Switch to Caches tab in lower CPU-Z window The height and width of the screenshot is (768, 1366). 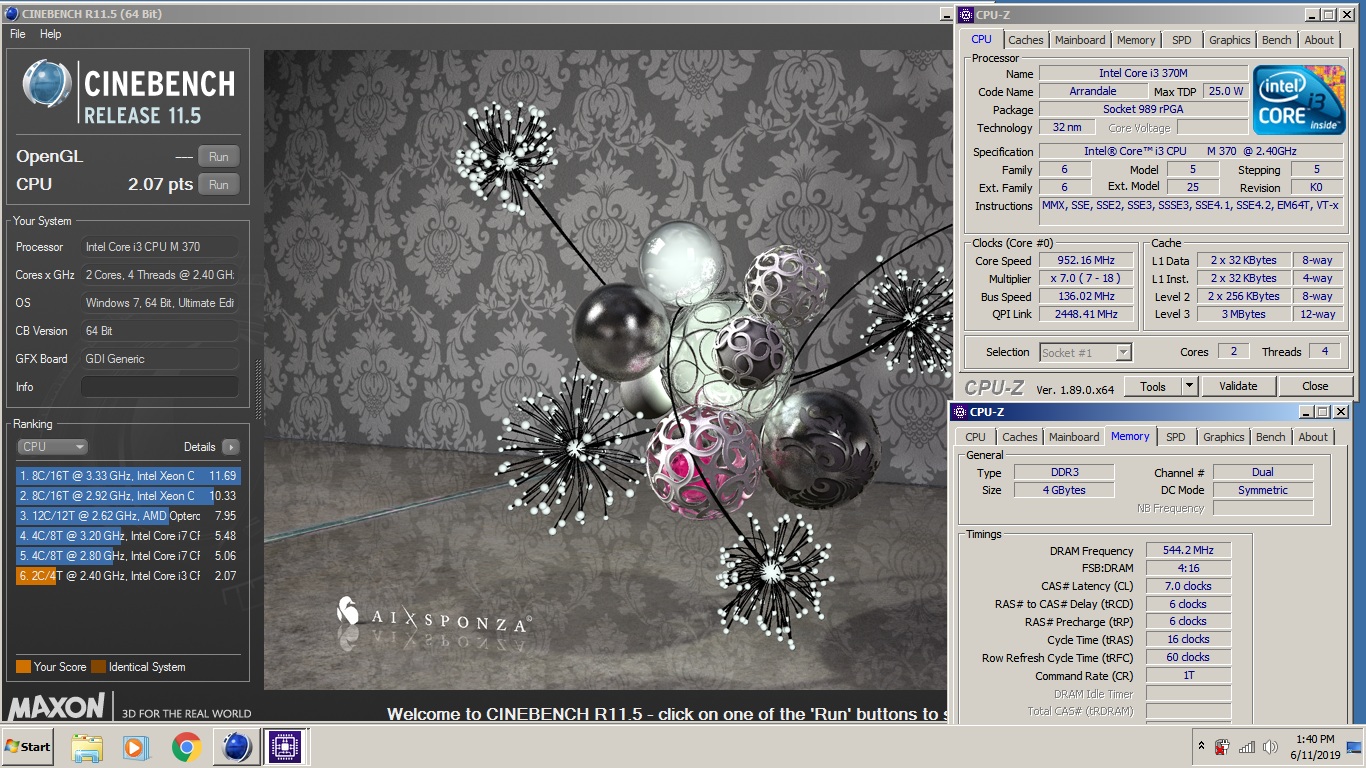coord(1020,437)
